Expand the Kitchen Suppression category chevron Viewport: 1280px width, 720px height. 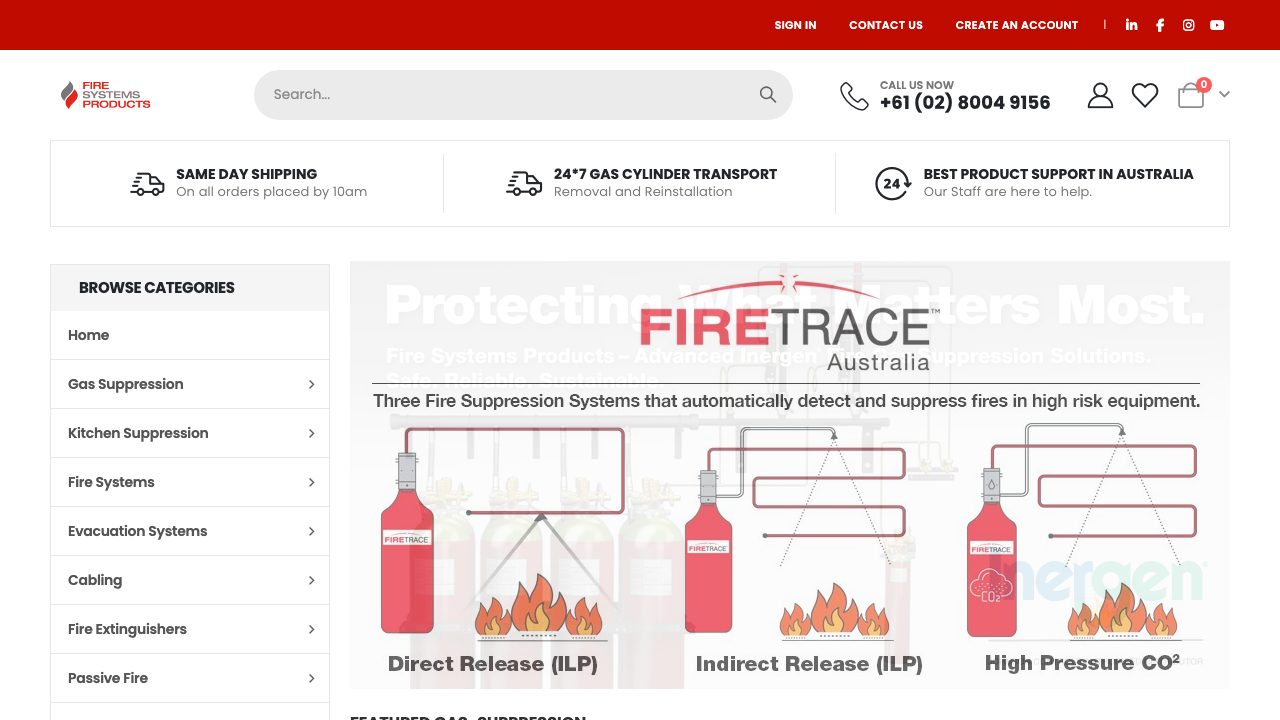tap(311, 433)
